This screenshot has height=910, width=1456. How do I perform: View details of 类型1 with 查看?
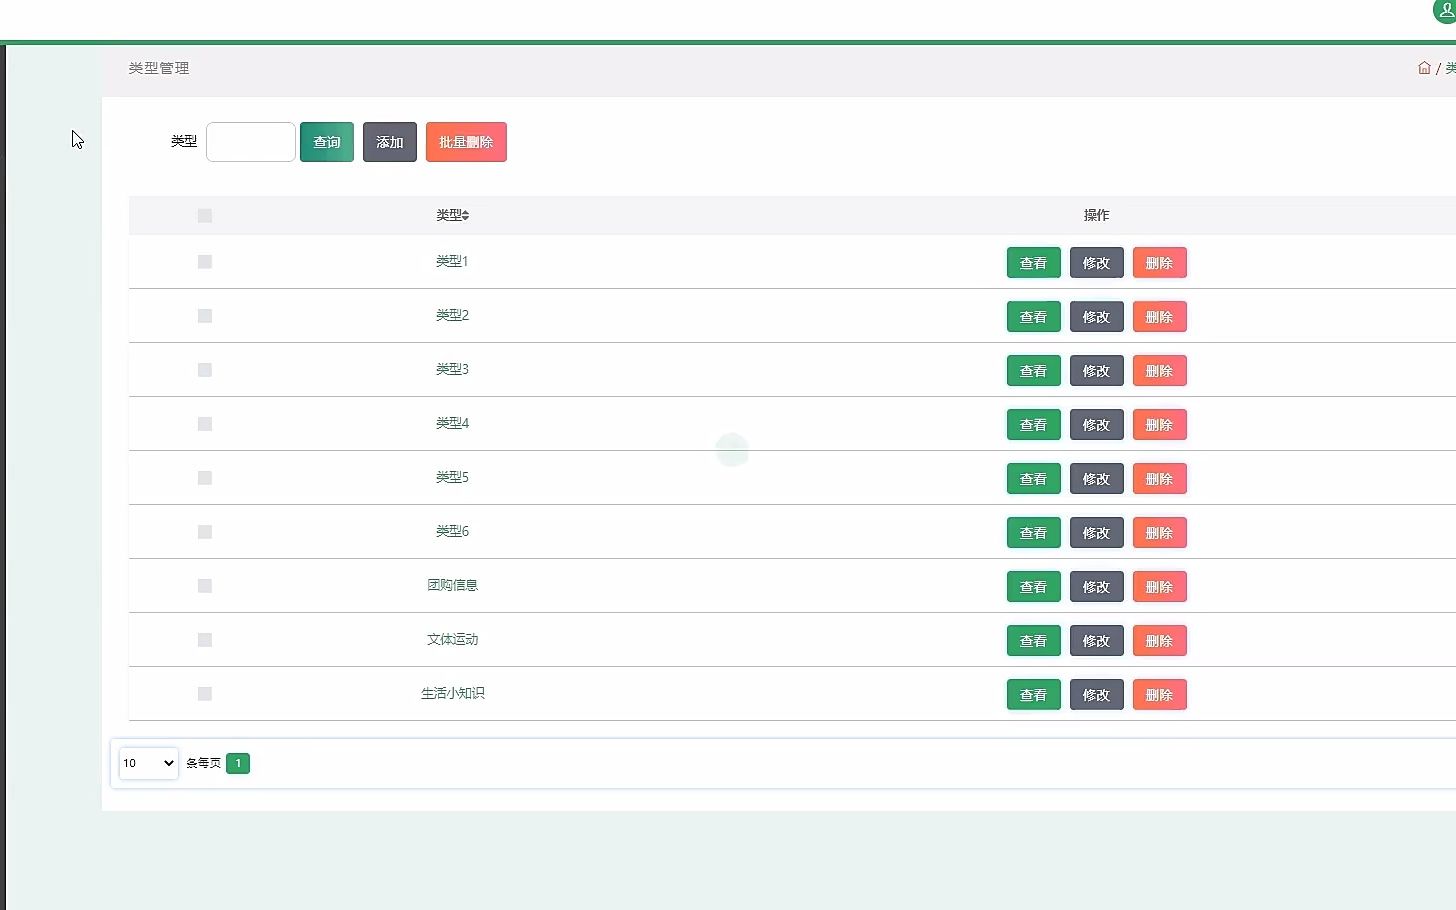pyautogui.click(x=1033, y=263)
